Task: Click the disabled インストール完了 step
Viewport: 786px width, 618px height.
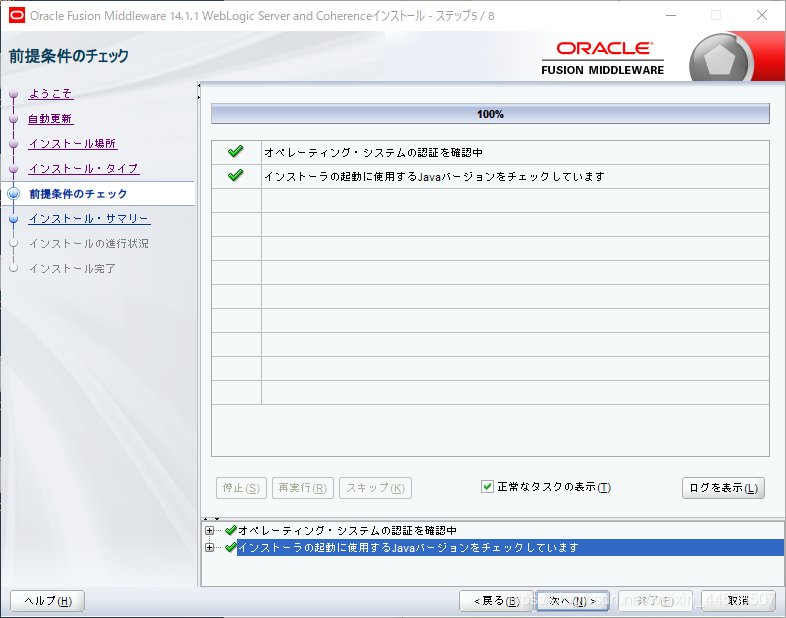Action: pos(72,269)
